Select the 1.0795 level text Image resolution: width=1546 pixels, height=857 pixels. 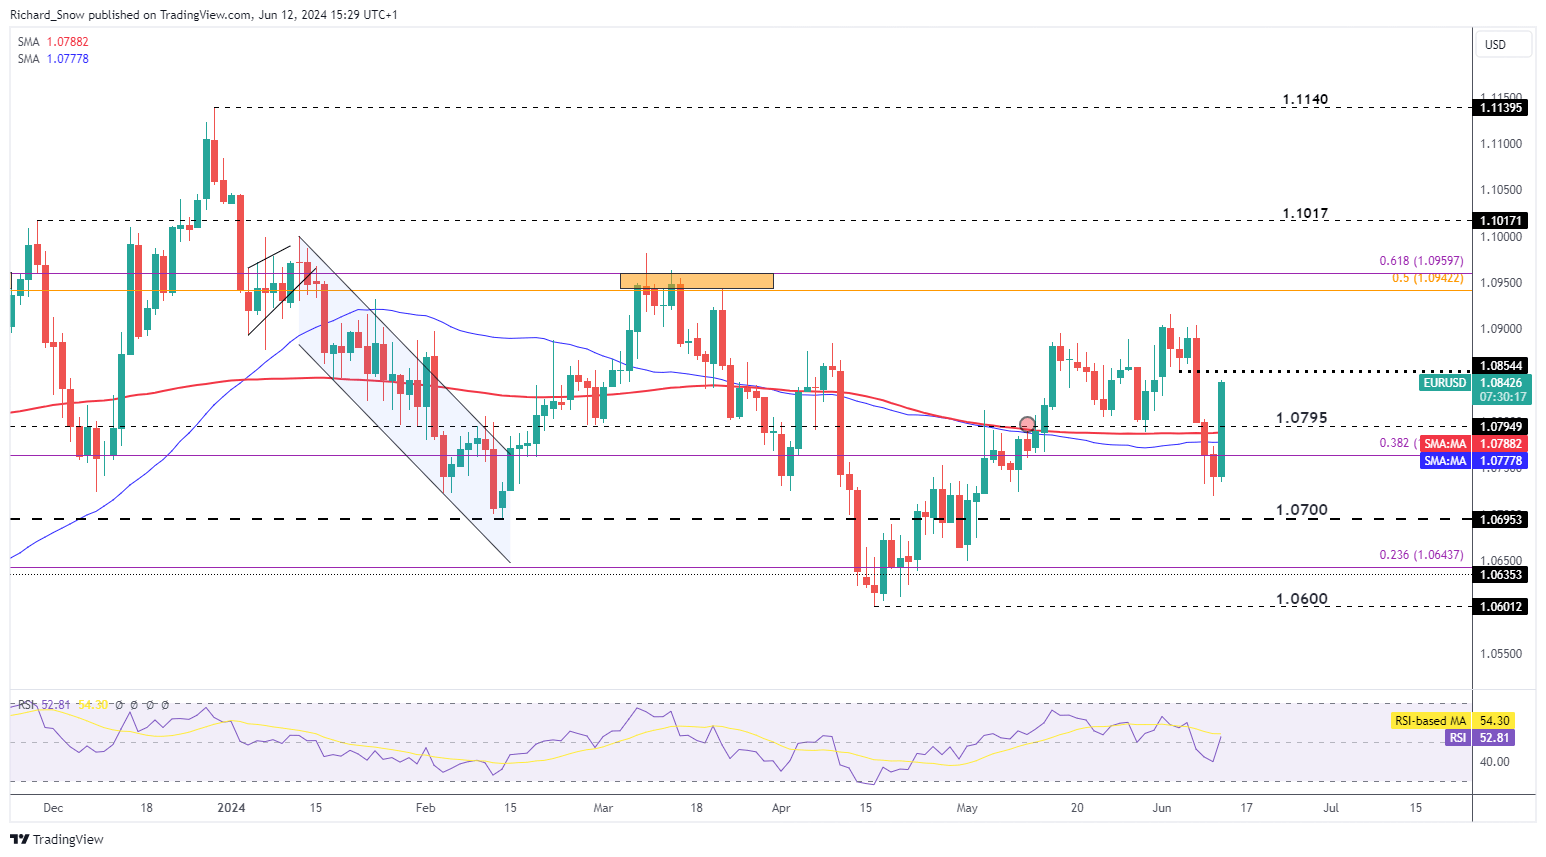pos(1301,418)
